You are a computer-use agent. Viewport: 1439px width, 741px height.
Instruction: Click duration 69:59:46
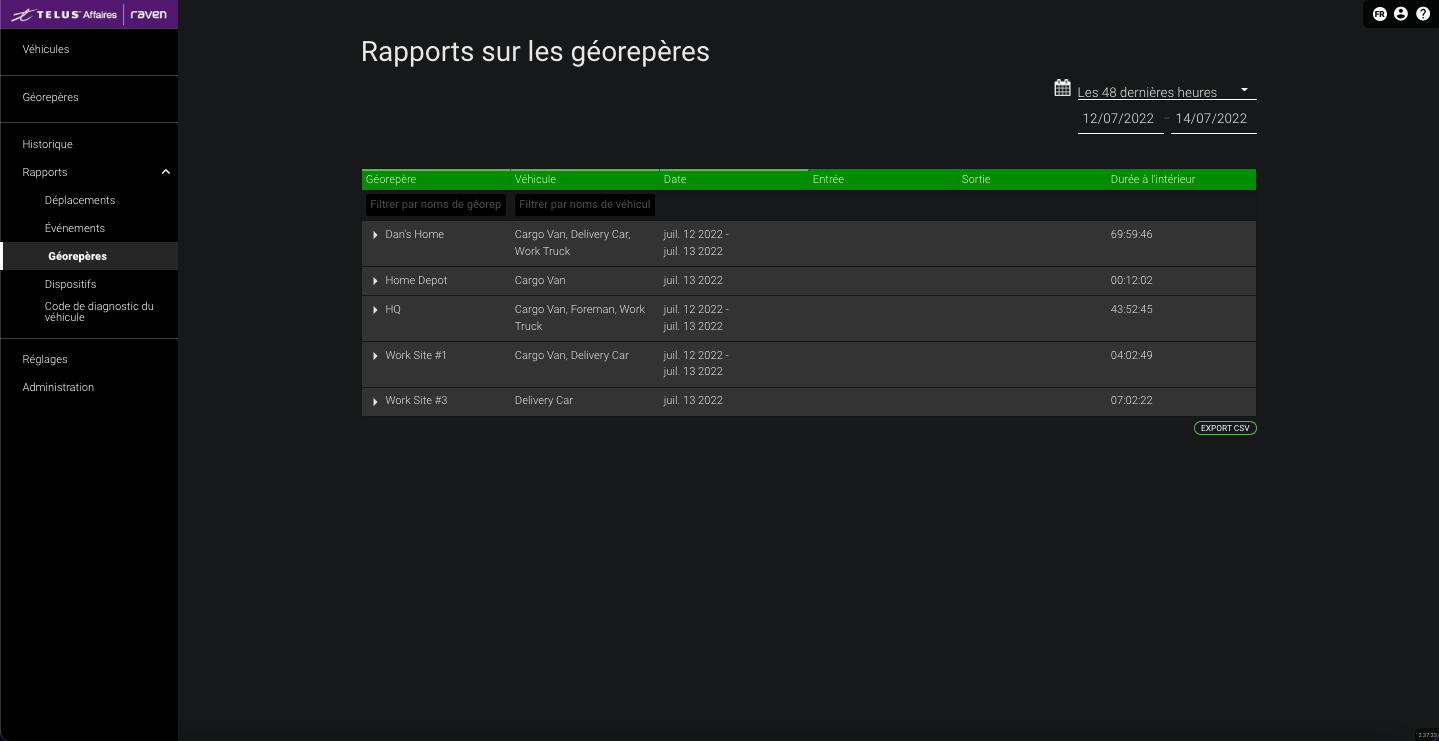(x=1131, y=234)
